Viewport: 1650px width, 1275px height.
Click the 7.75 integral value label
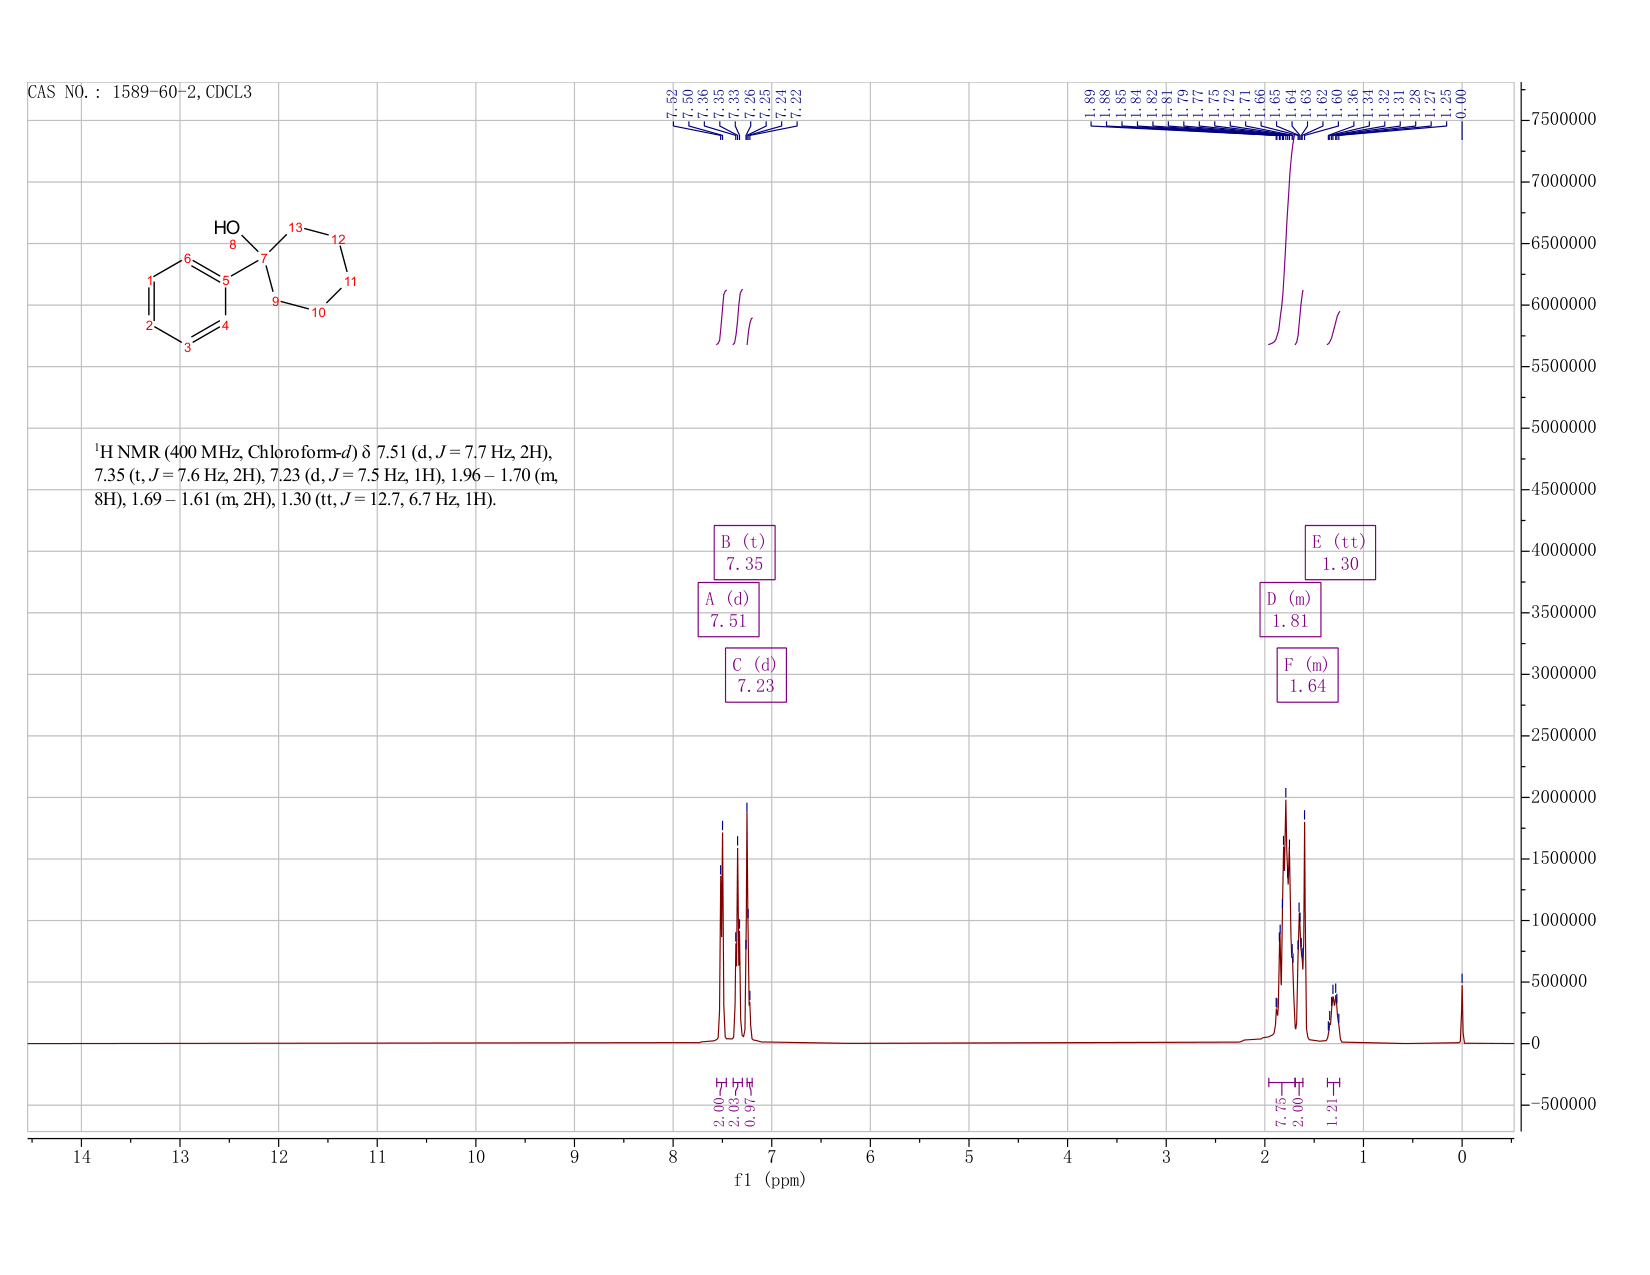point(1281,1110)
